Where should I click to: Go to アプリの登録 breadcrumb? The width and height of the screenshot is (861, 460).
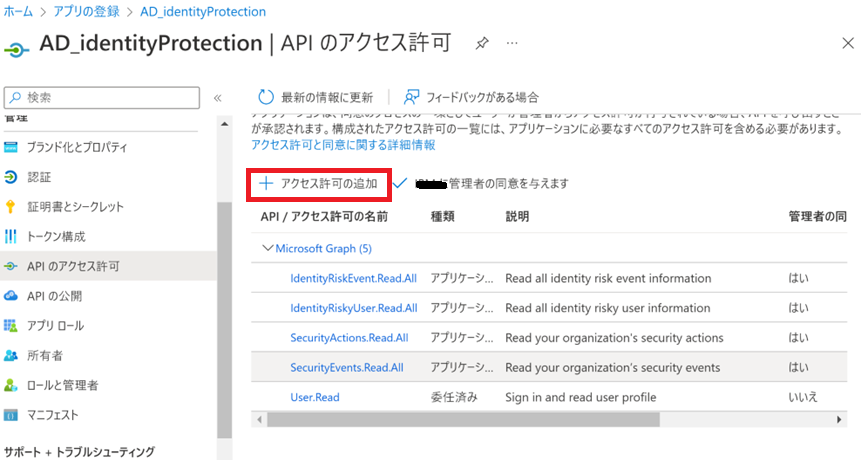click(x=86, y=12)
